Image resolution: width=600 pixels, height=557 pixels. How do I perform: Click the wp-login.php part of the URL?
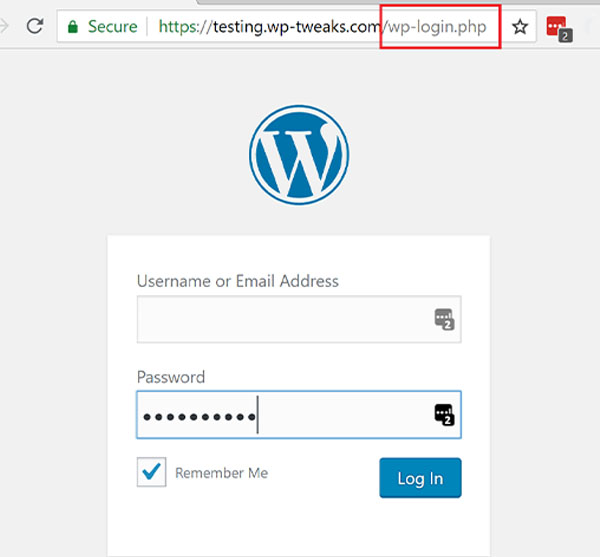click(x=437, y=27)
